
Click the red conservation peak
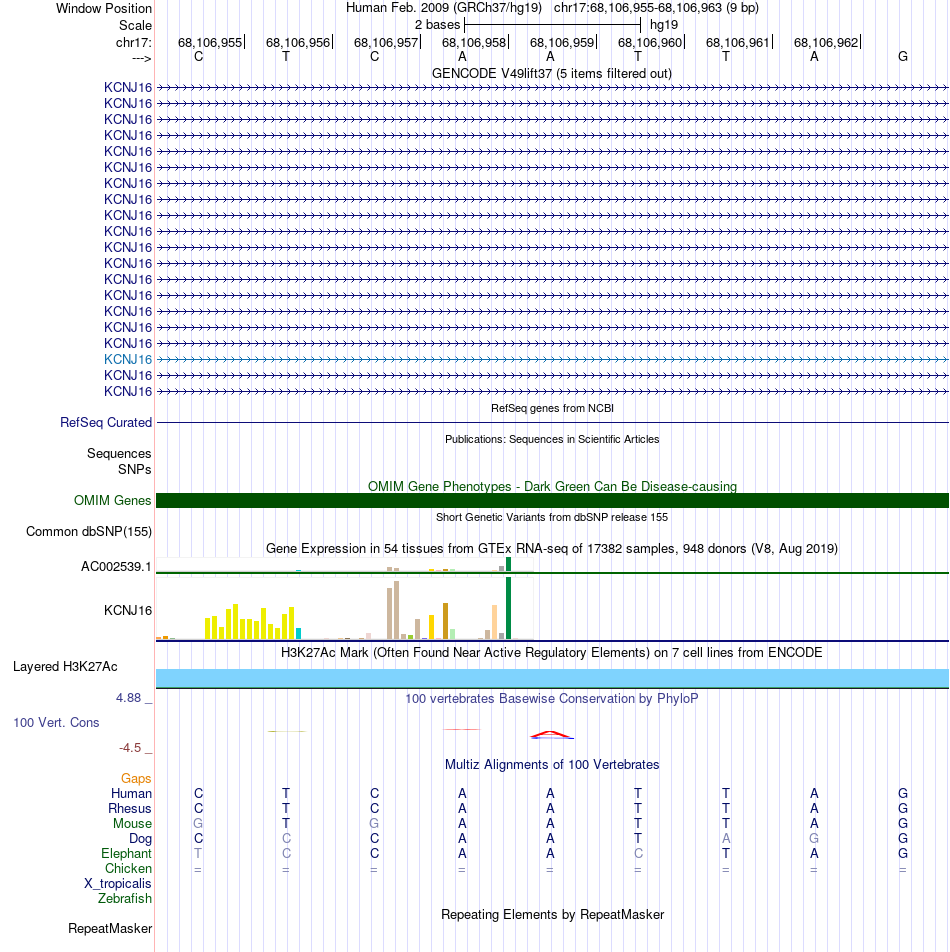[x=551, y=735]
